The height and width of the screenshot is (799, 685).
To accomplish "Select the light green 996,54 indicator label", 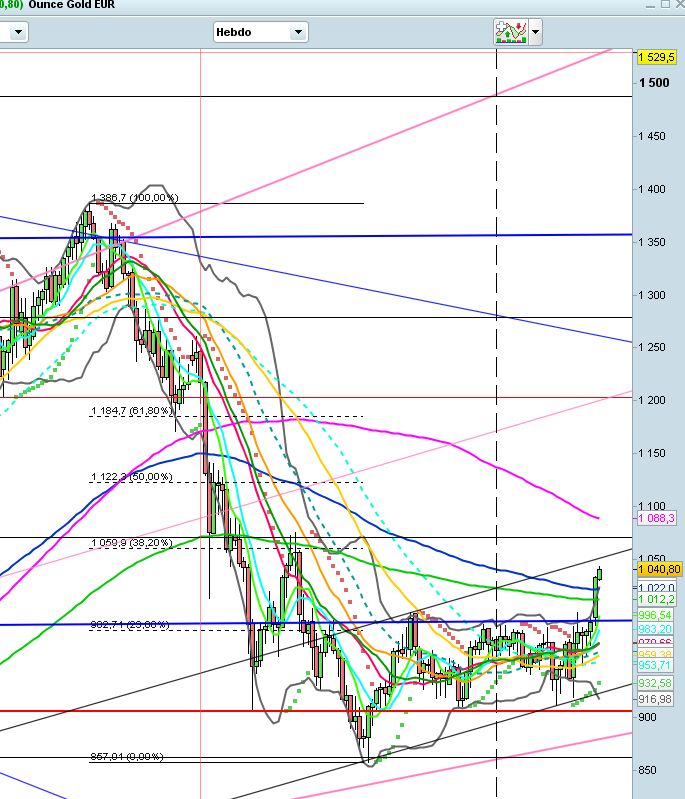I will pos(655,615).
